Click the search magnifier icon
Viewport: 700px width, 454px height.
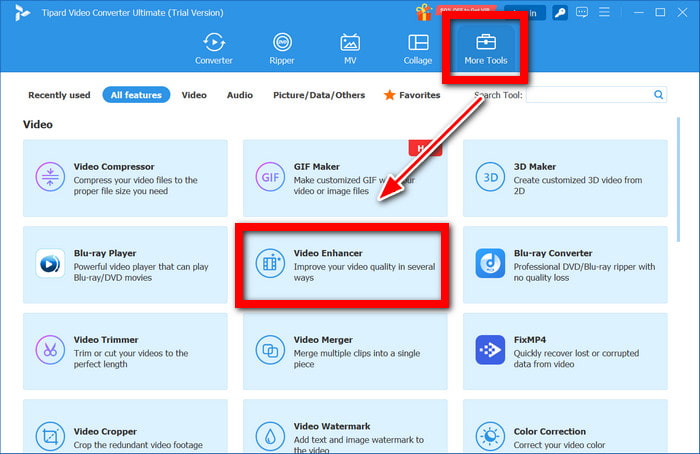[659, 95]
